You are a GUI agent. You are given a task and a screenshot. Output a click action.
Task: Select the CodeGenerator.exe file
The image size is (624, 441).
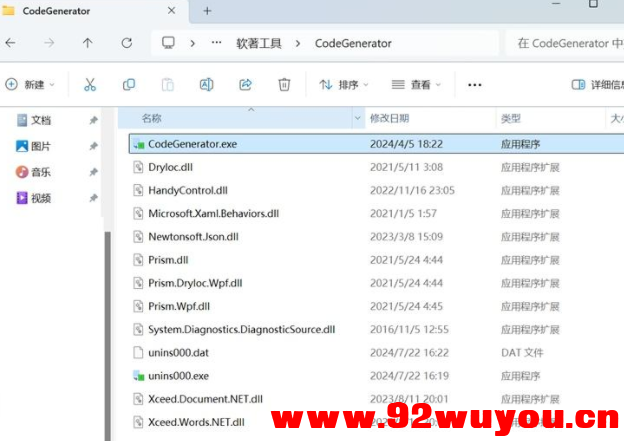[192, 144]
